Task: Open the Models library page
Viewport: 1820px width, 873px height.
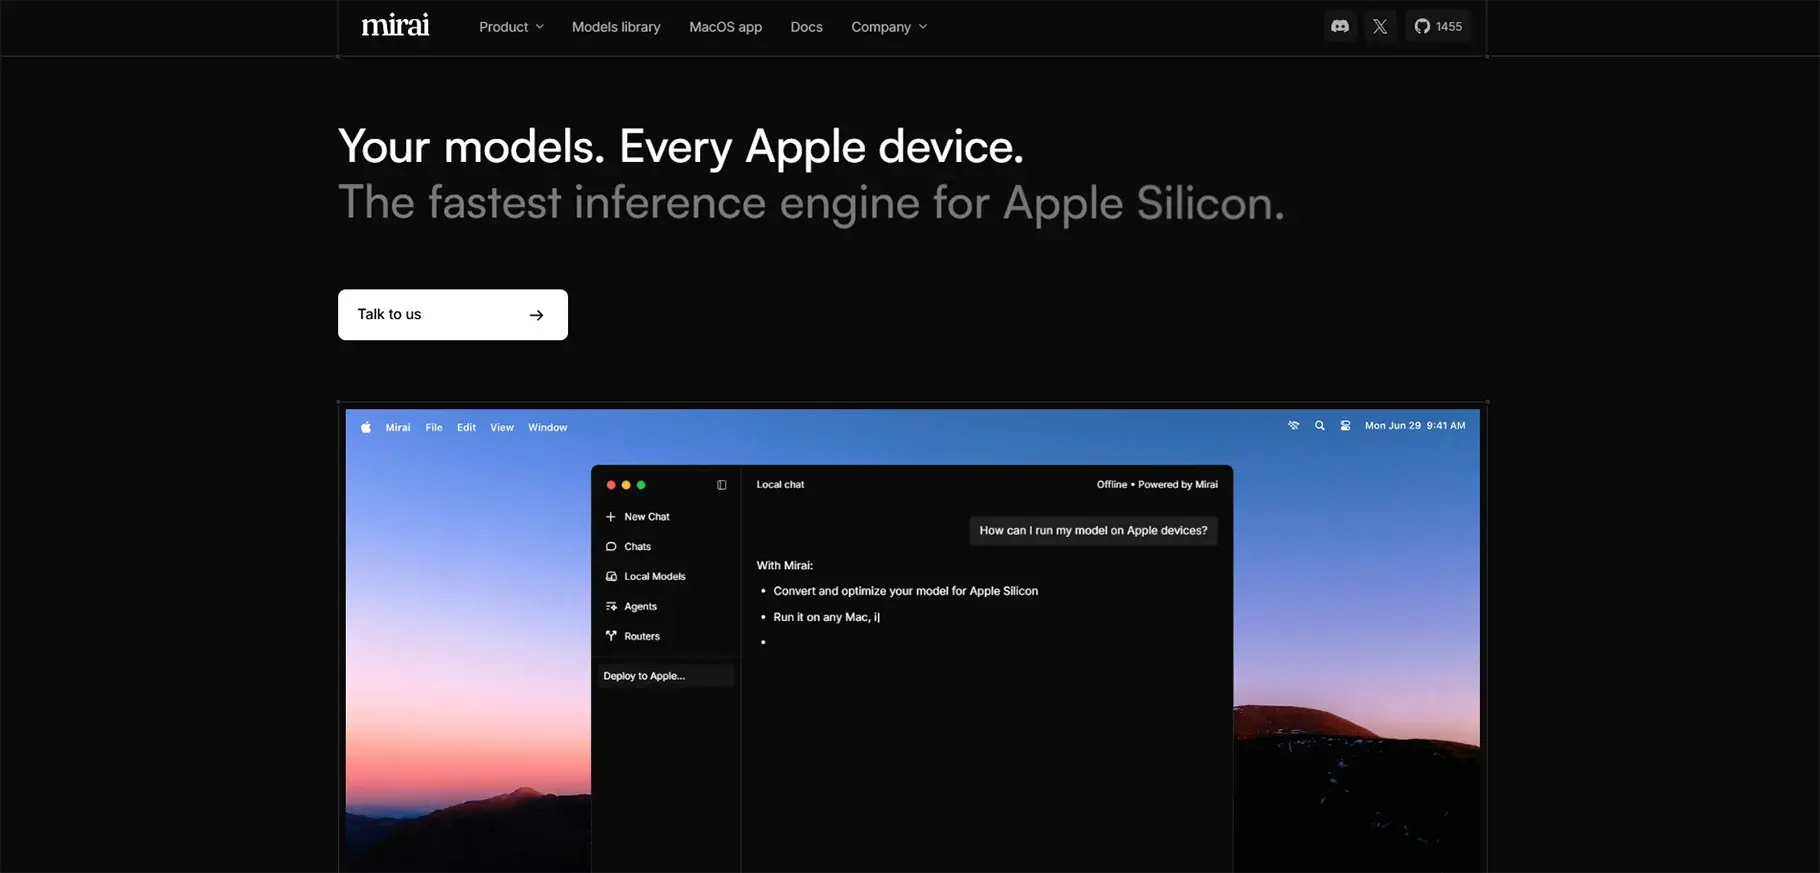Action: click(x=616, y=27)
